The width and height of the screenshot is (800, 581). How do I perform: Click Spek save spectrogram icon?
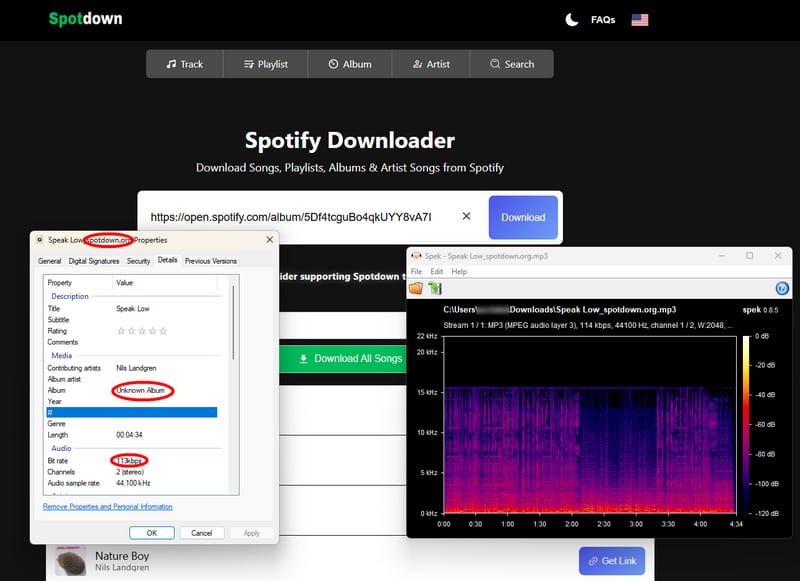435,288
